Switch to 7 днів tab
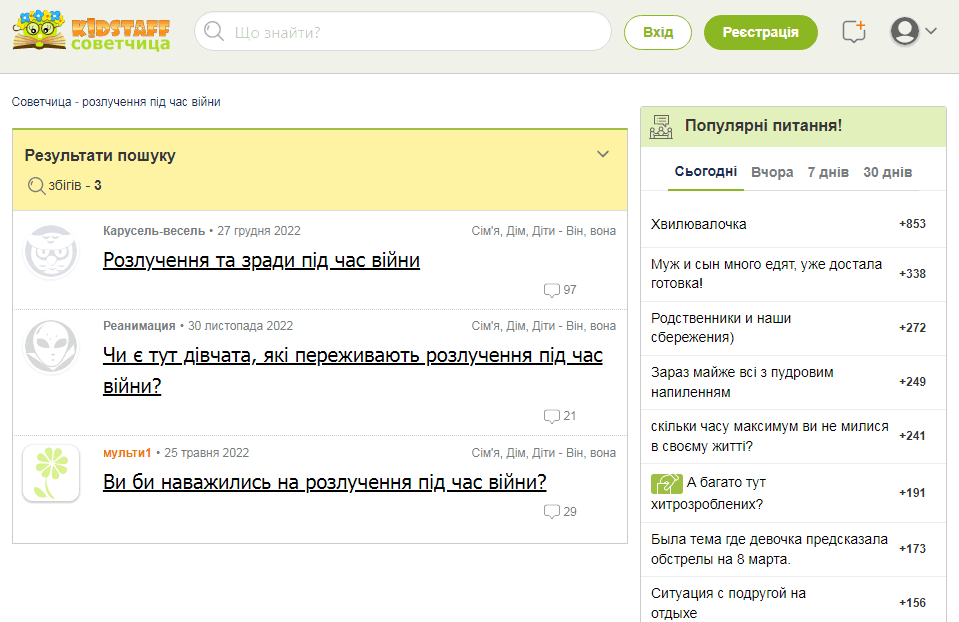The image size is (959, 622). [828, 172]
